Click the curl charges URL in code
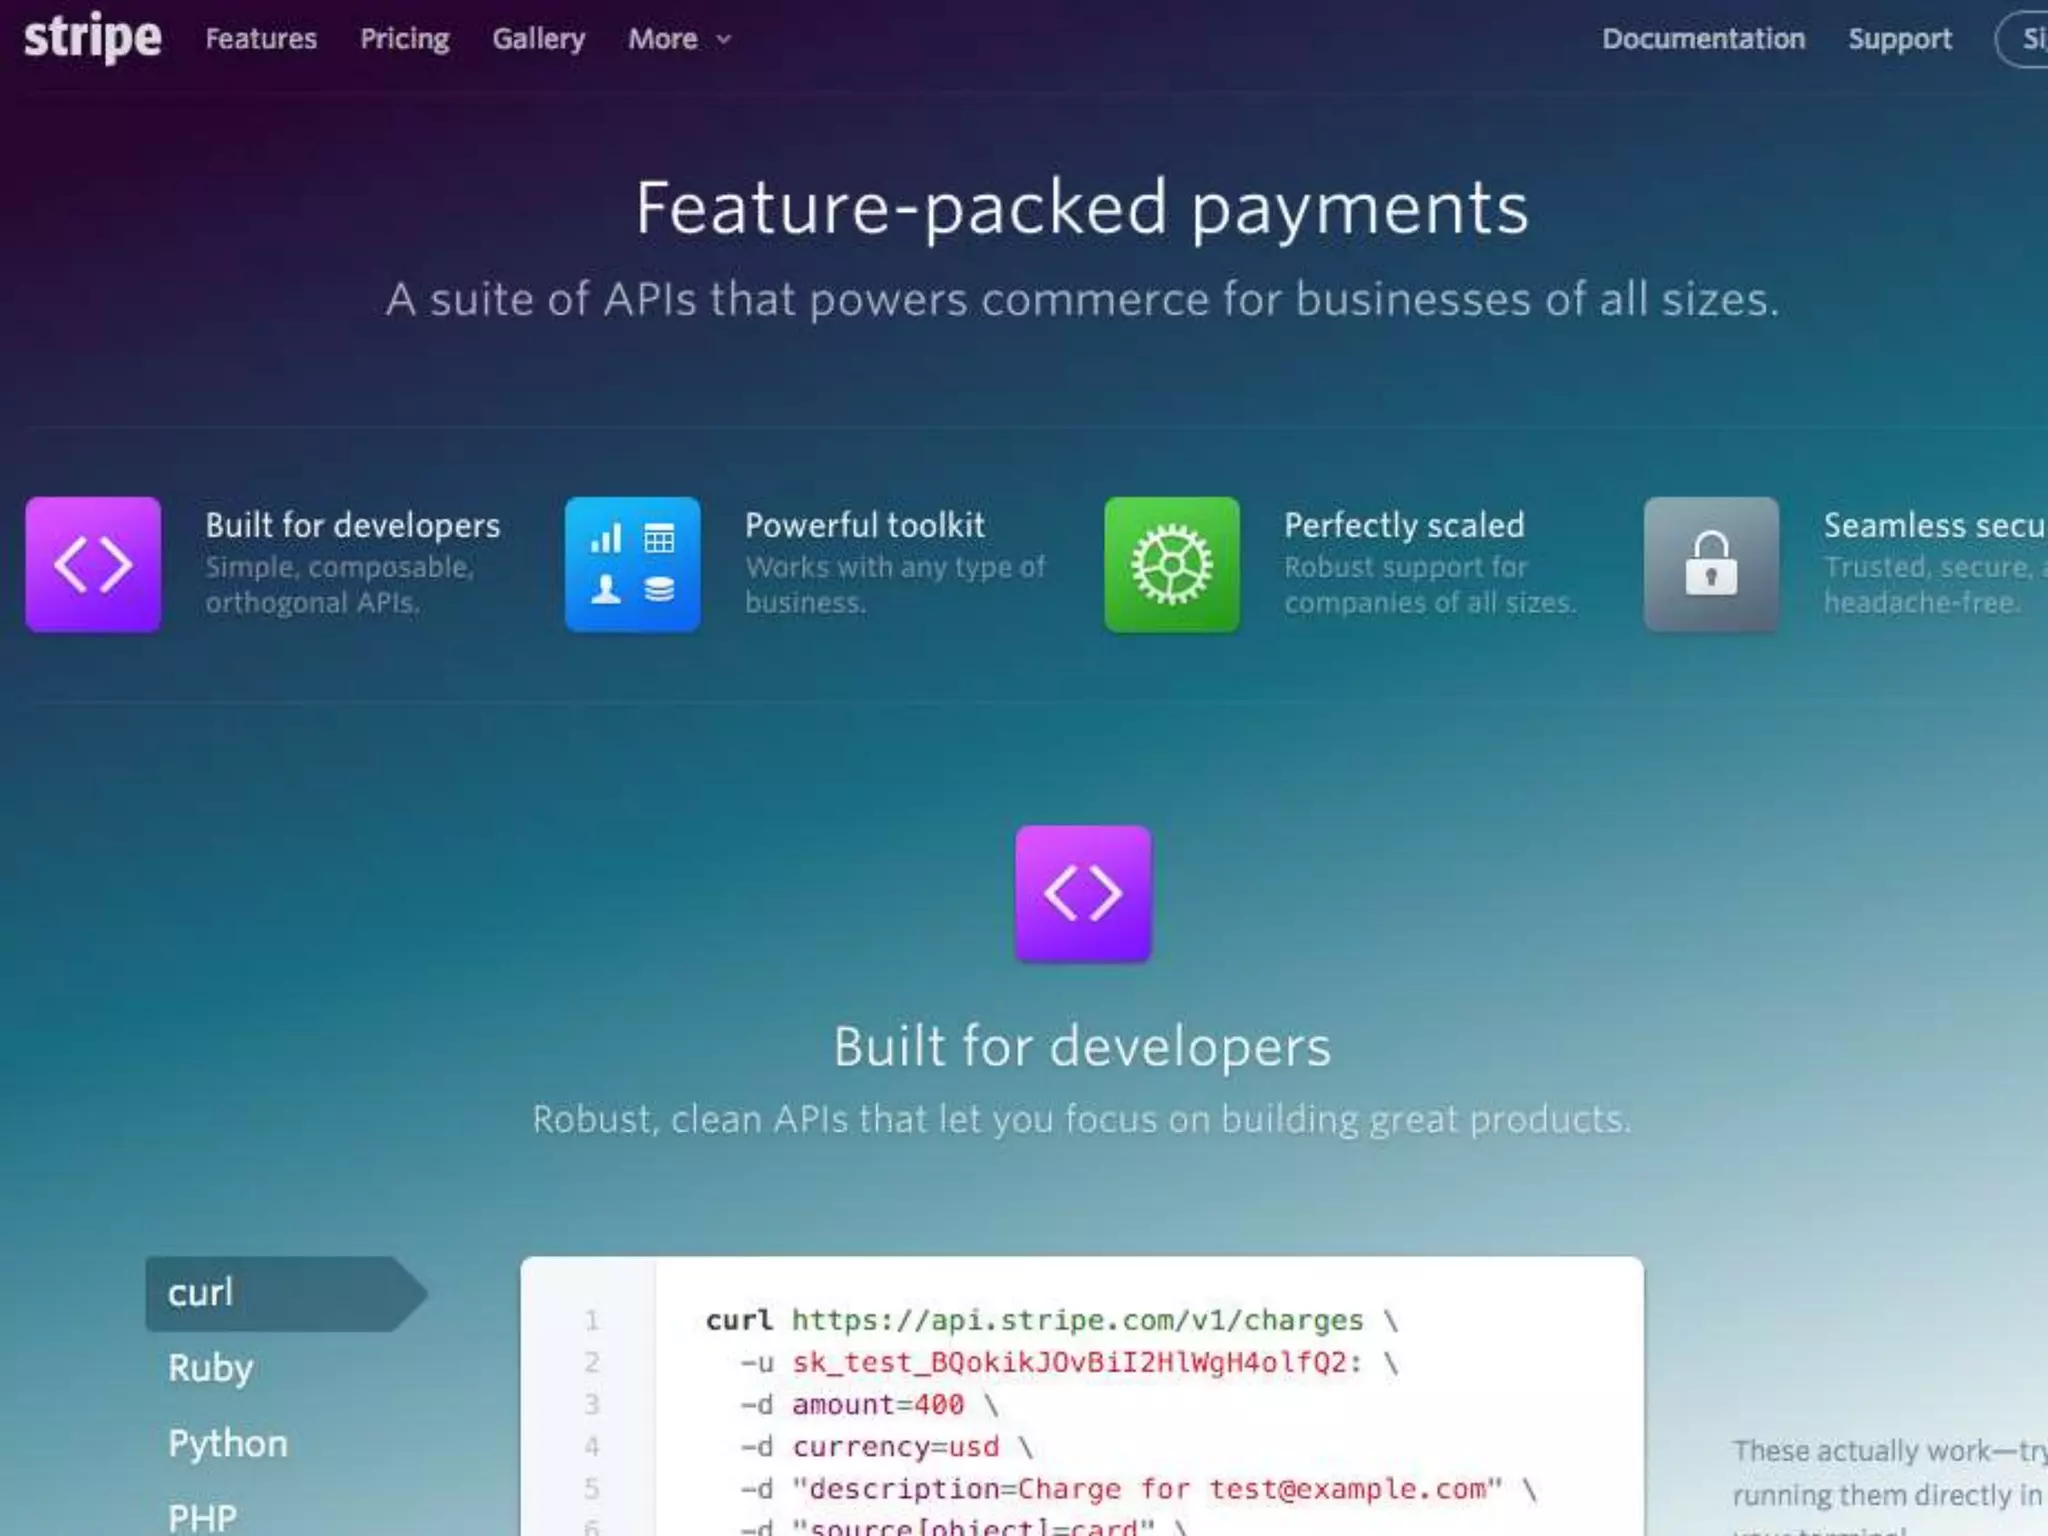The width and height of the screenshot is (2048, 1536). pyautogui.click(x=1077, y=1320)
